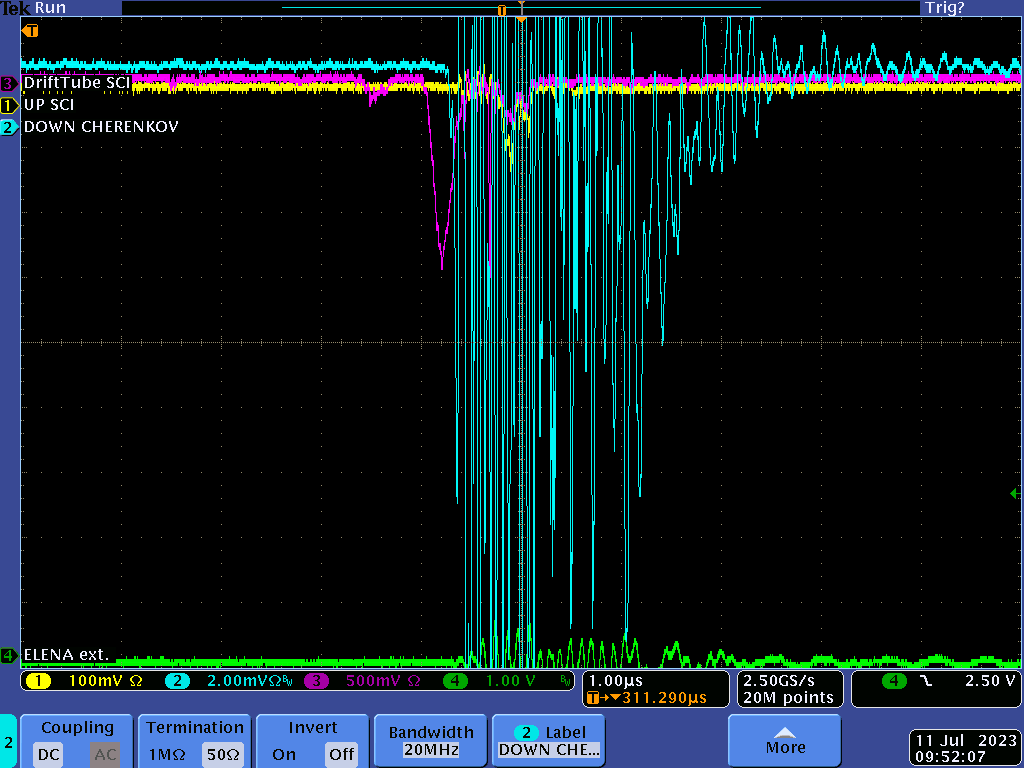Click the channel 1 UP SCI marker
The width and height of the screenshot is (1024, 768).
pos(9,105)
